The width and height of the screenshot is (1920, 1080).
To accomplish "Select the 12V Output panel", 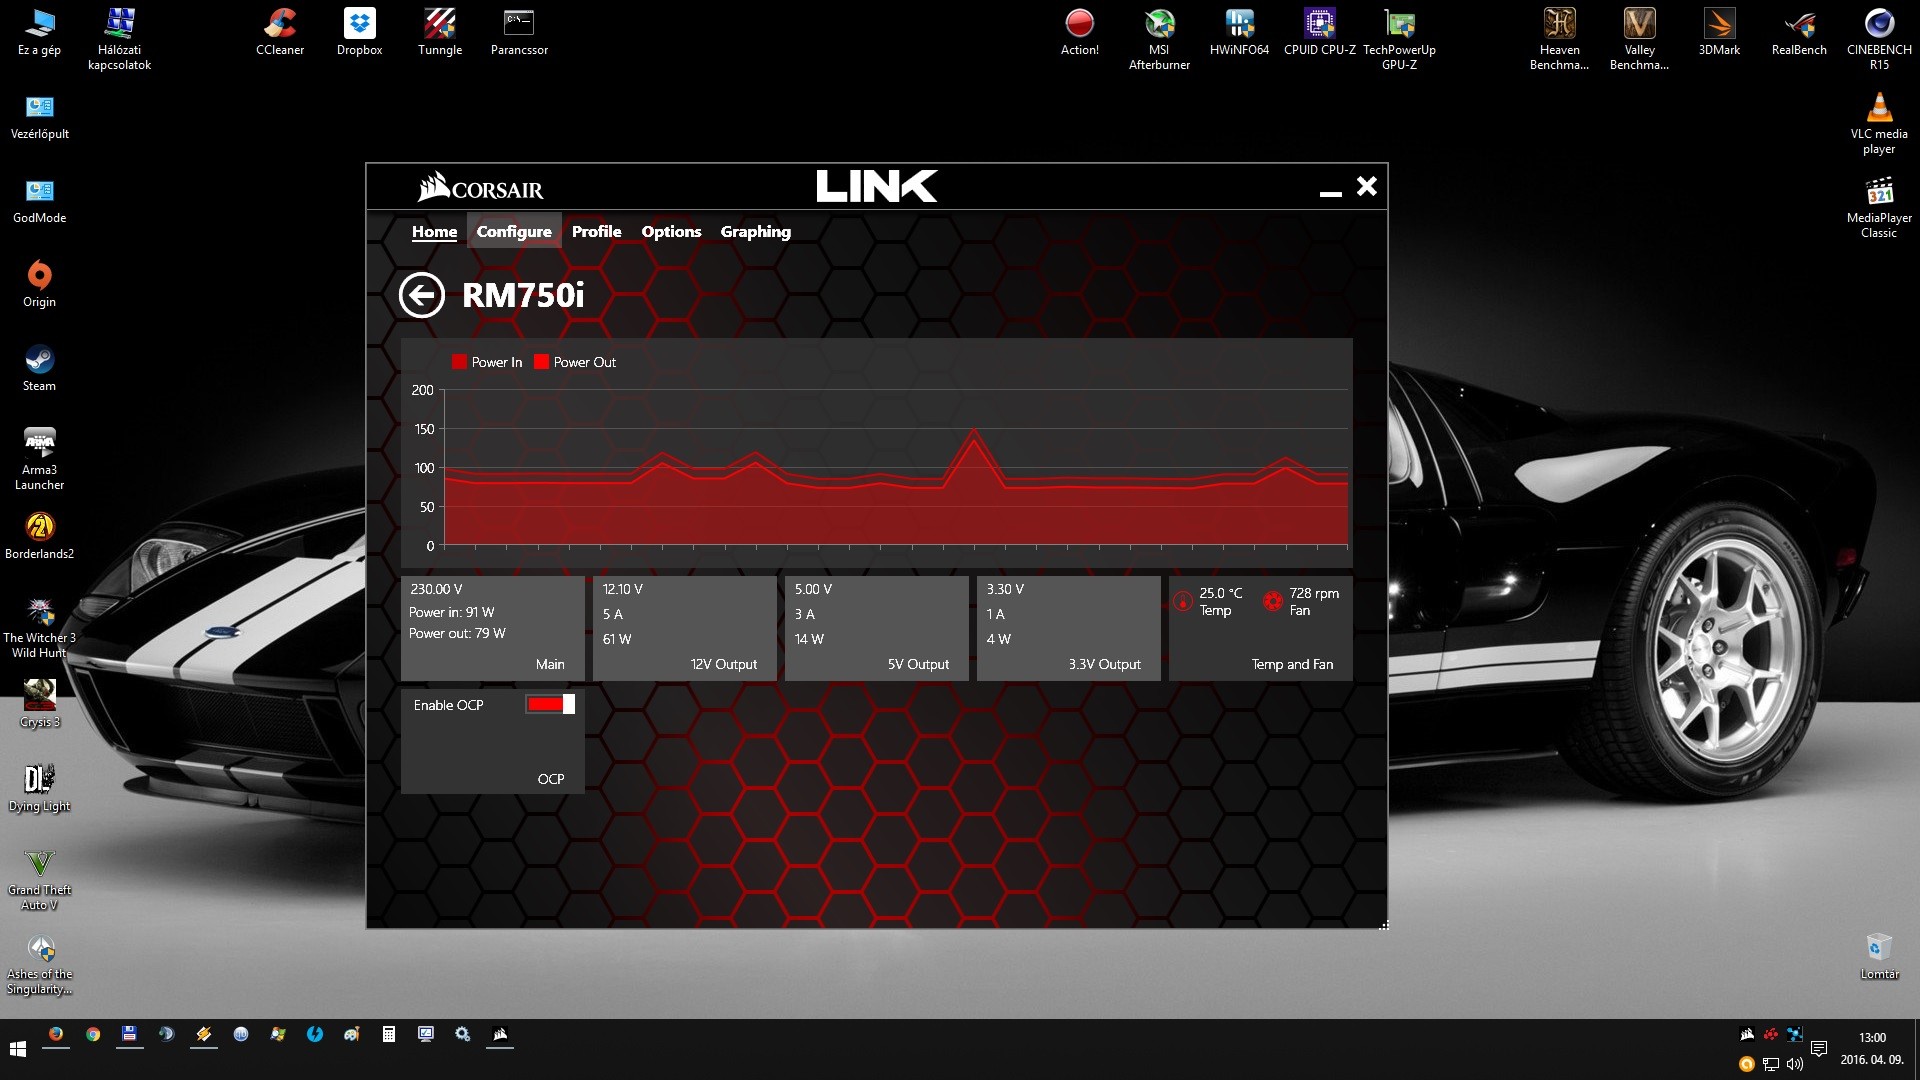I will pos(684,628).
